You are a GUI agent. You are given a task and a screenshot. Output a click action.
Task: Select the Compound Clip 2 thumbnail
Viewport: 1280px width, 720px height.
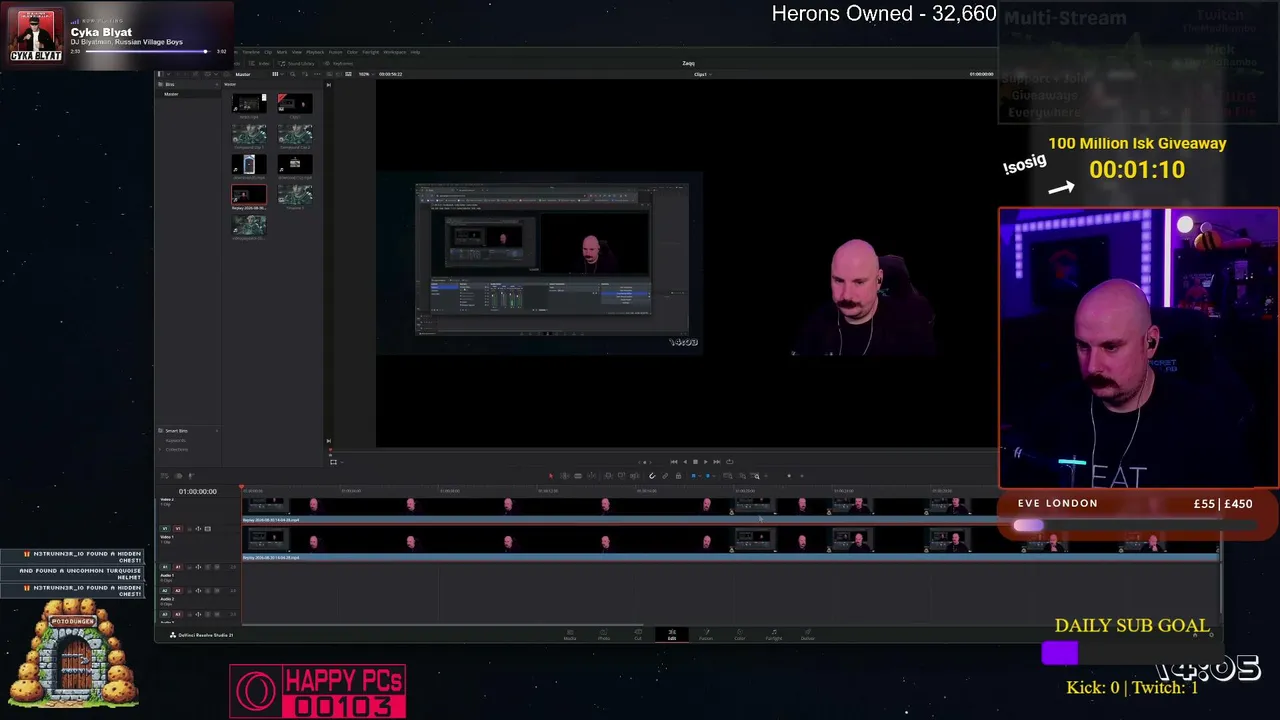click(x=295, y=134)
